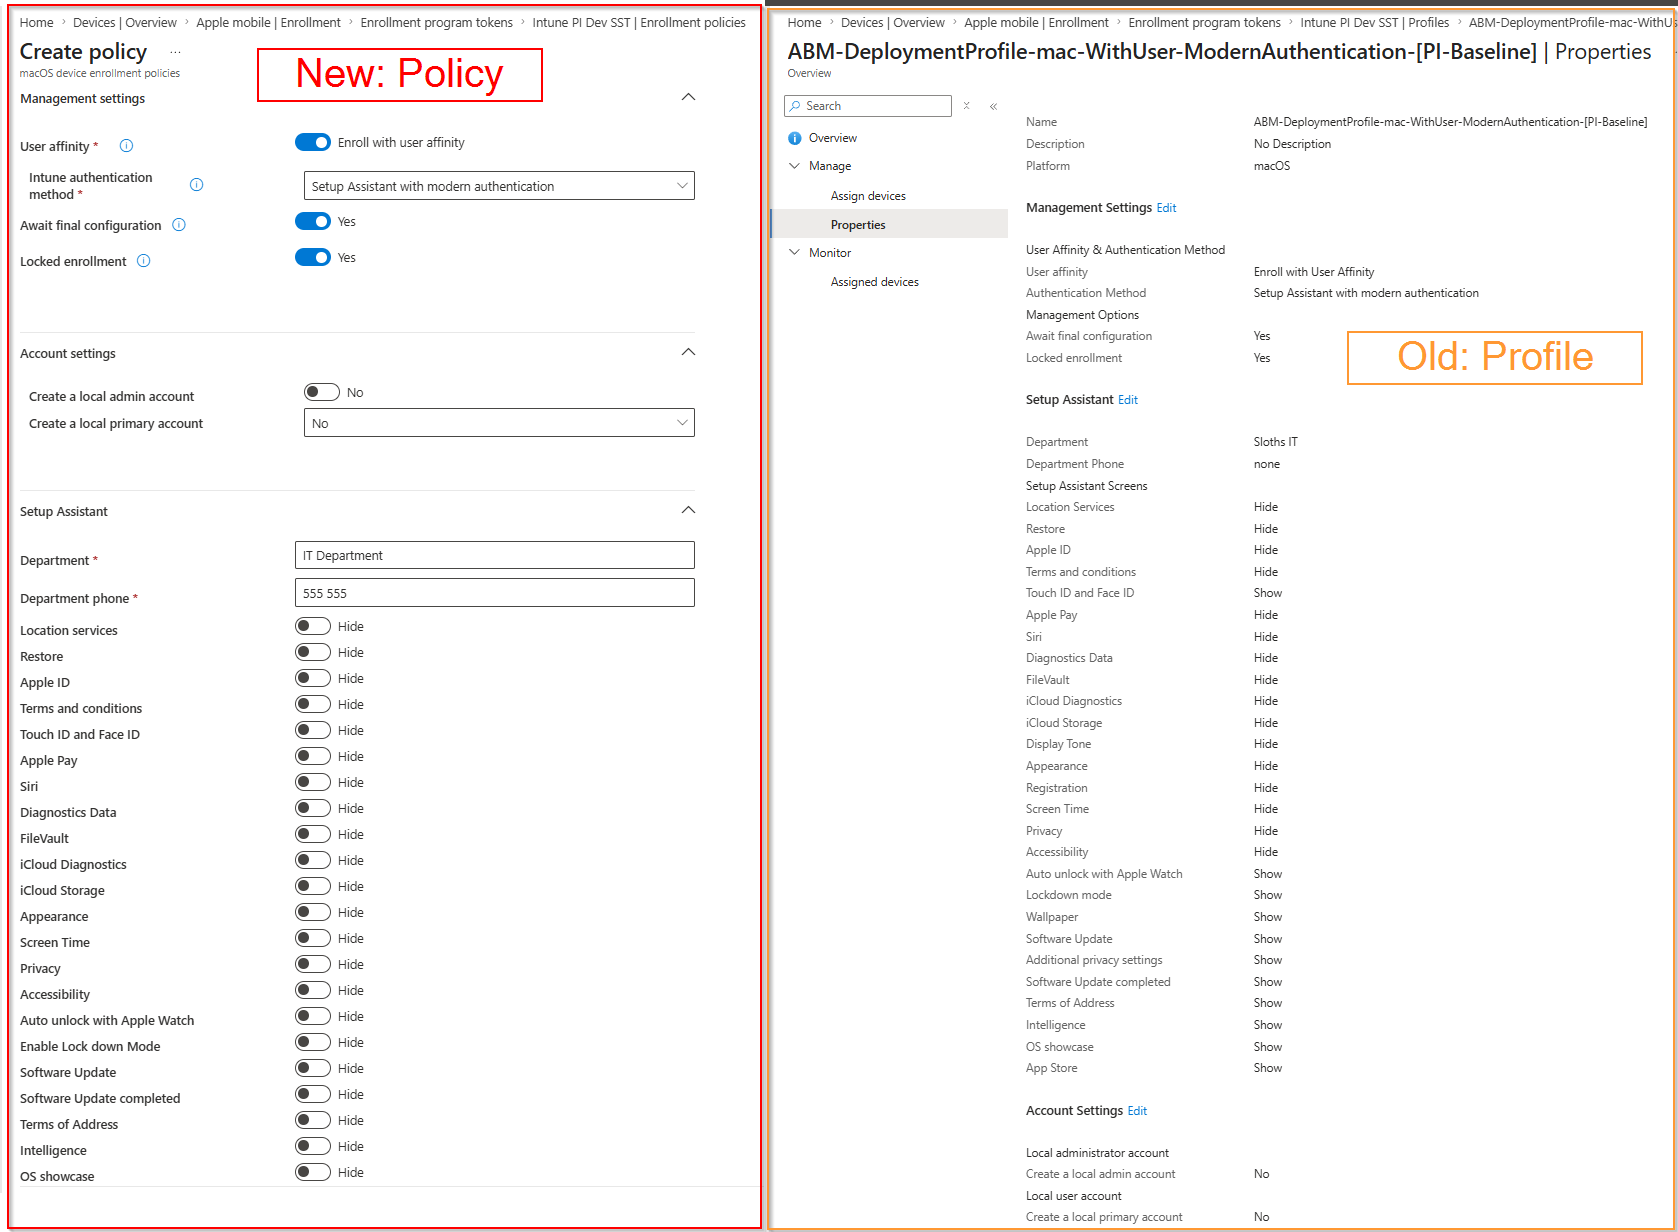Toggle OS showcase switch

[x=313, y=1172]
